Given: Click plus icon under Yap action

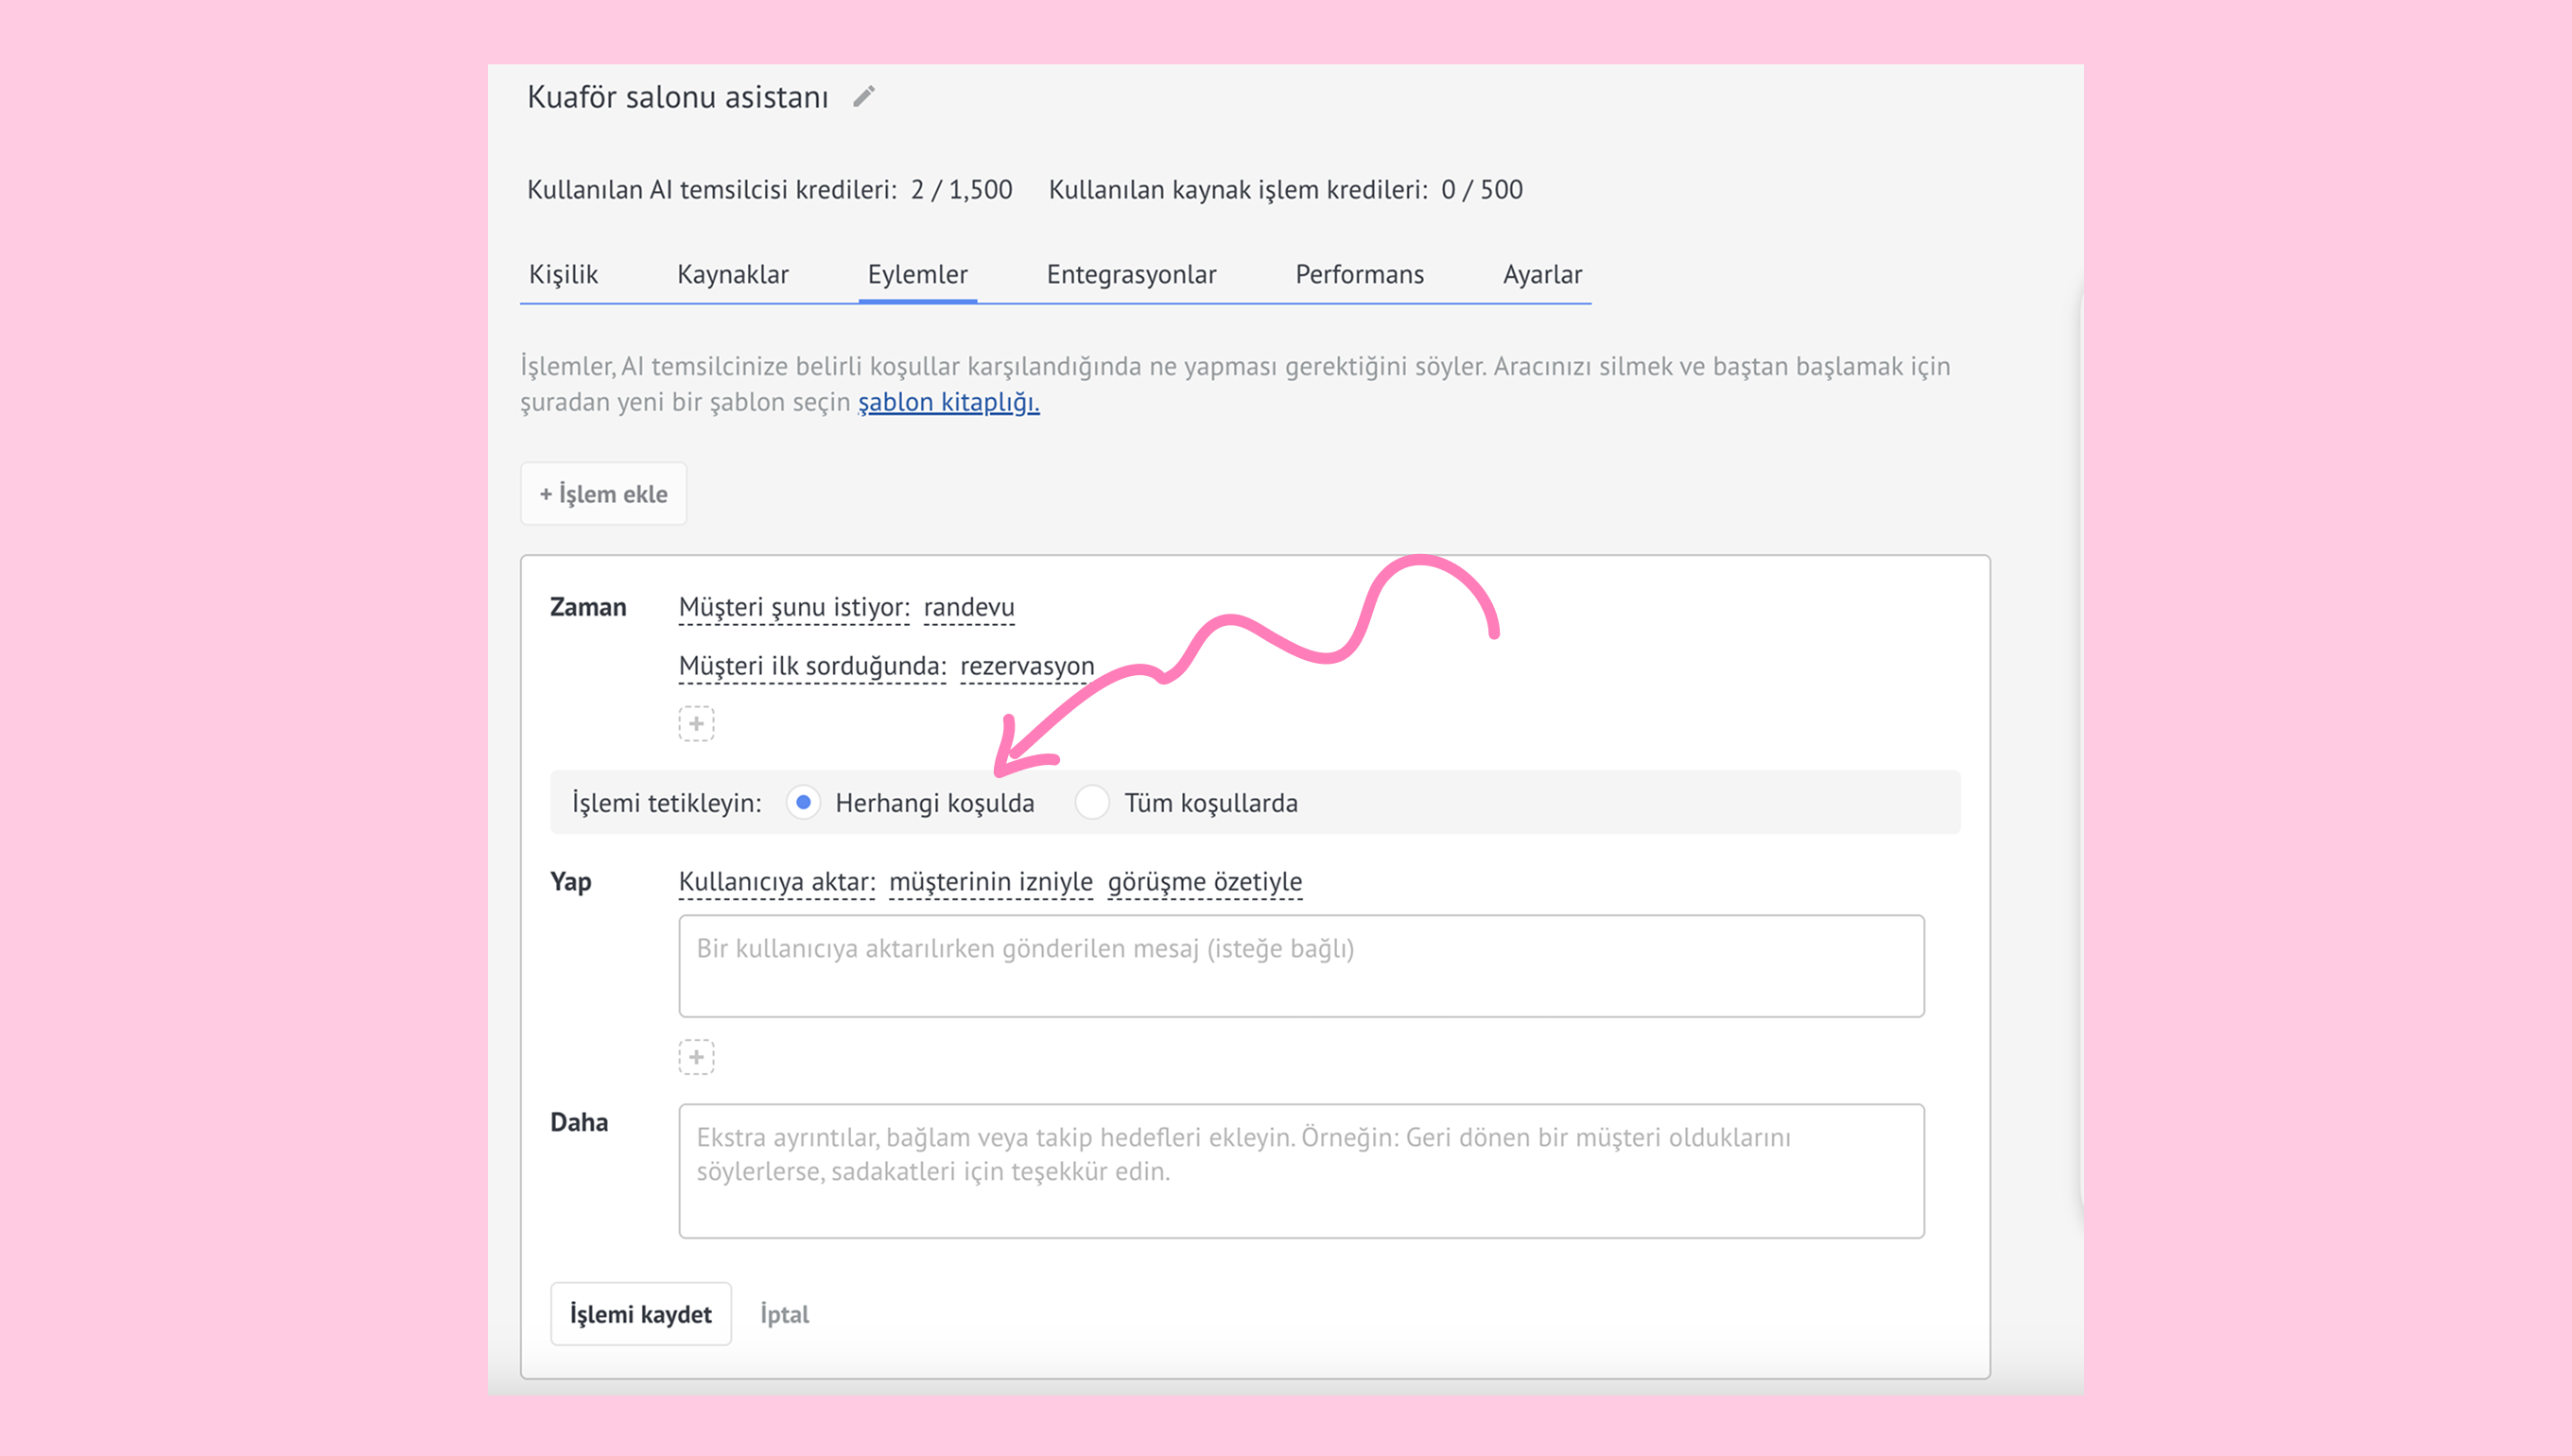Looking at the screenshot, I should (x=696, y=1057).
